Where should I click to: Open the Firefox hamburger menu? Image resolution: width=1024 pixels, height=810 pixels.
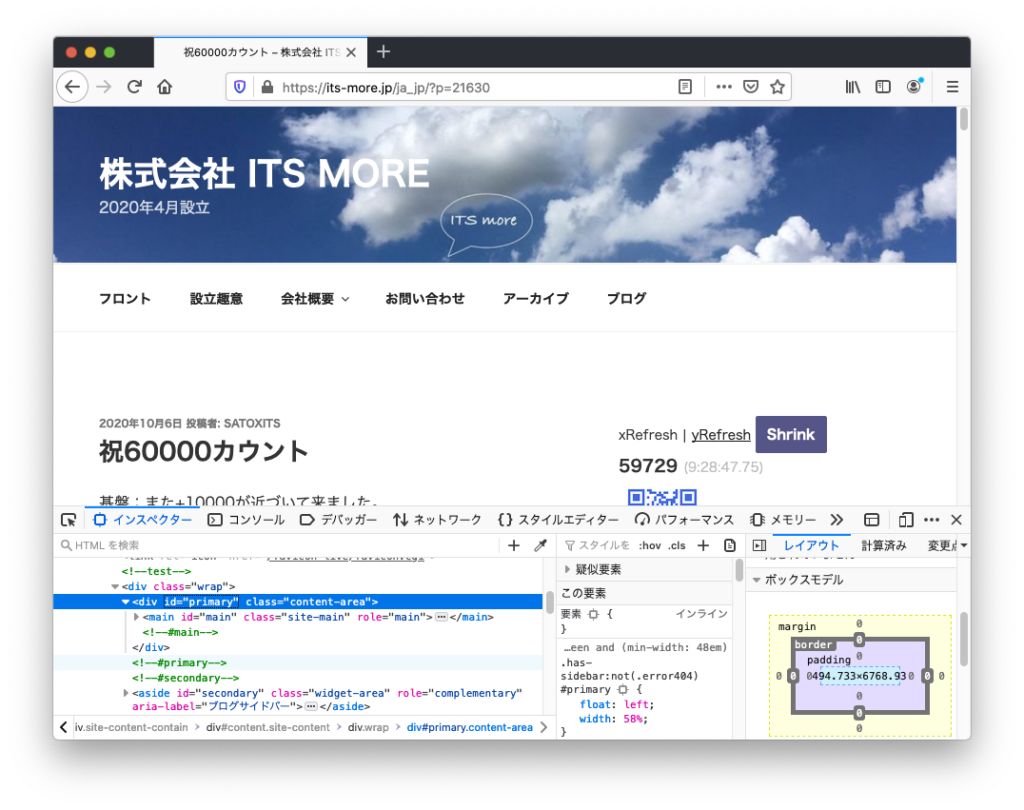tap(952, 87)
